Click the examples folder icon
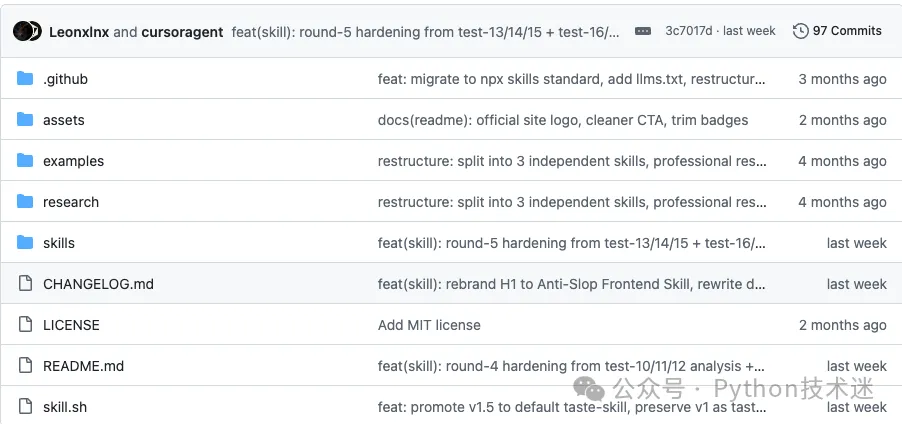The height and width of the screenshot is (424, 902). pos(25,160)
